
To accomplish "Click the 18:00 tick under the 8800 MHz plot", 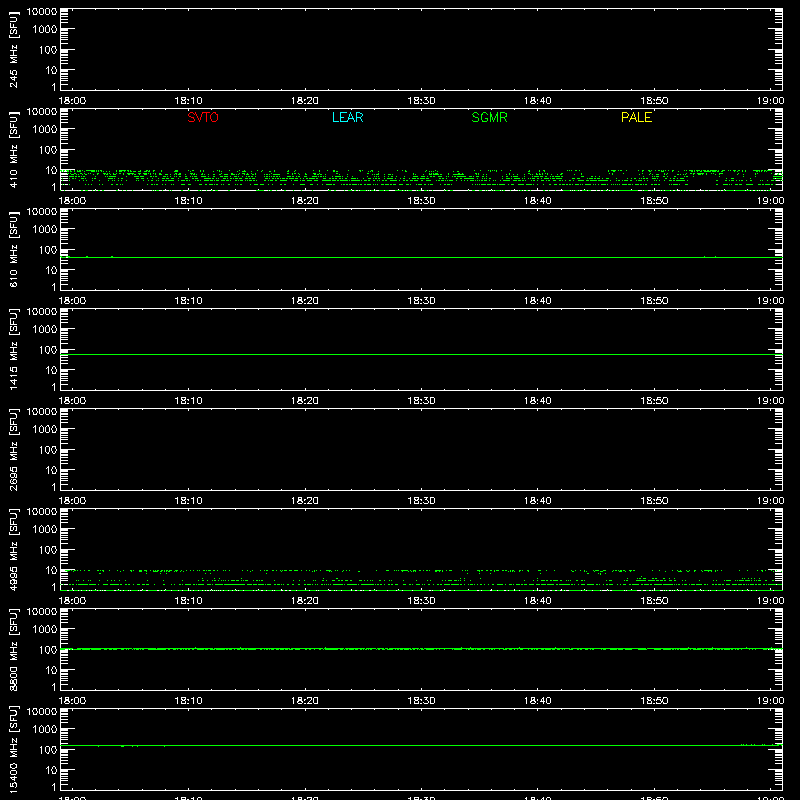I will tap(72, 701).
